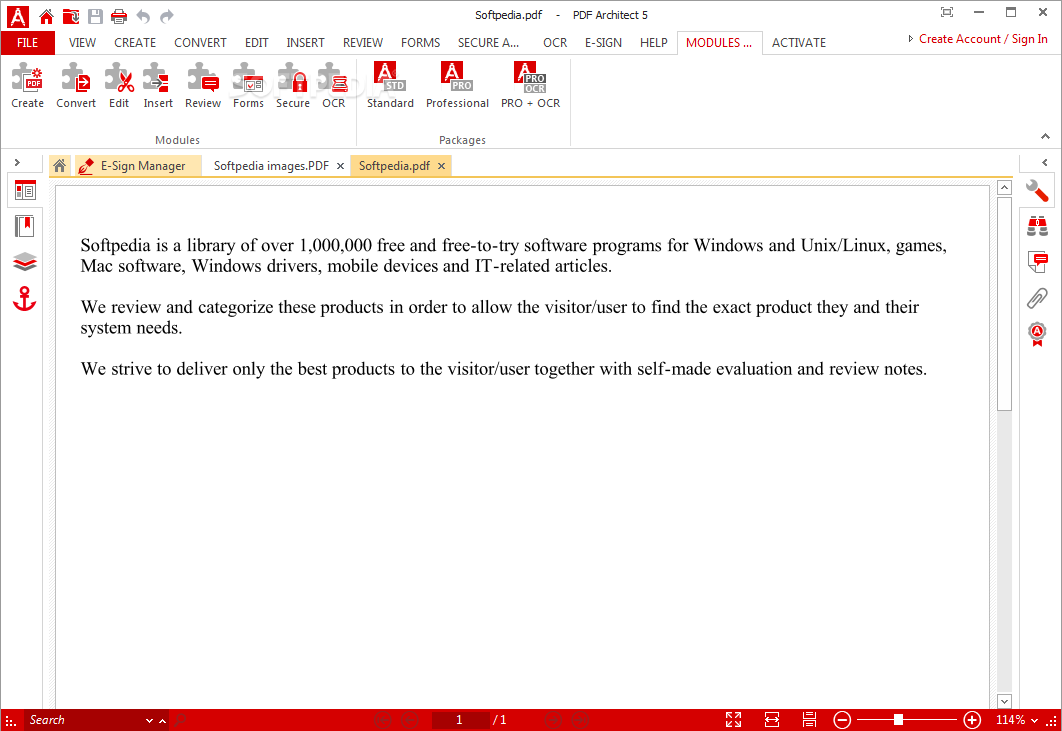Click the fit width icon in status bar

click(771, 719)
